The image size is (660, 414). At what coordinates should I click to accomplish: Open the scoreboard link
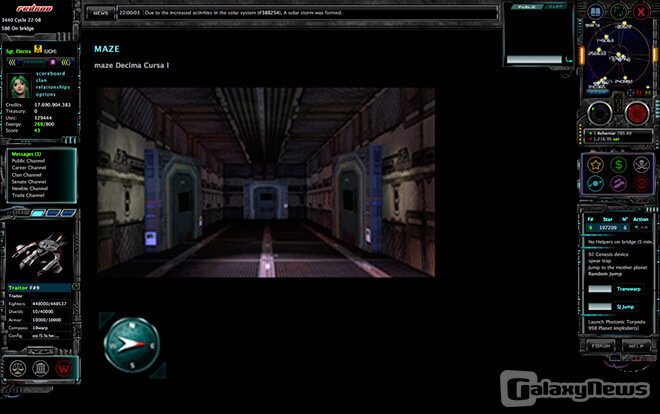click(x=50, y=74)
